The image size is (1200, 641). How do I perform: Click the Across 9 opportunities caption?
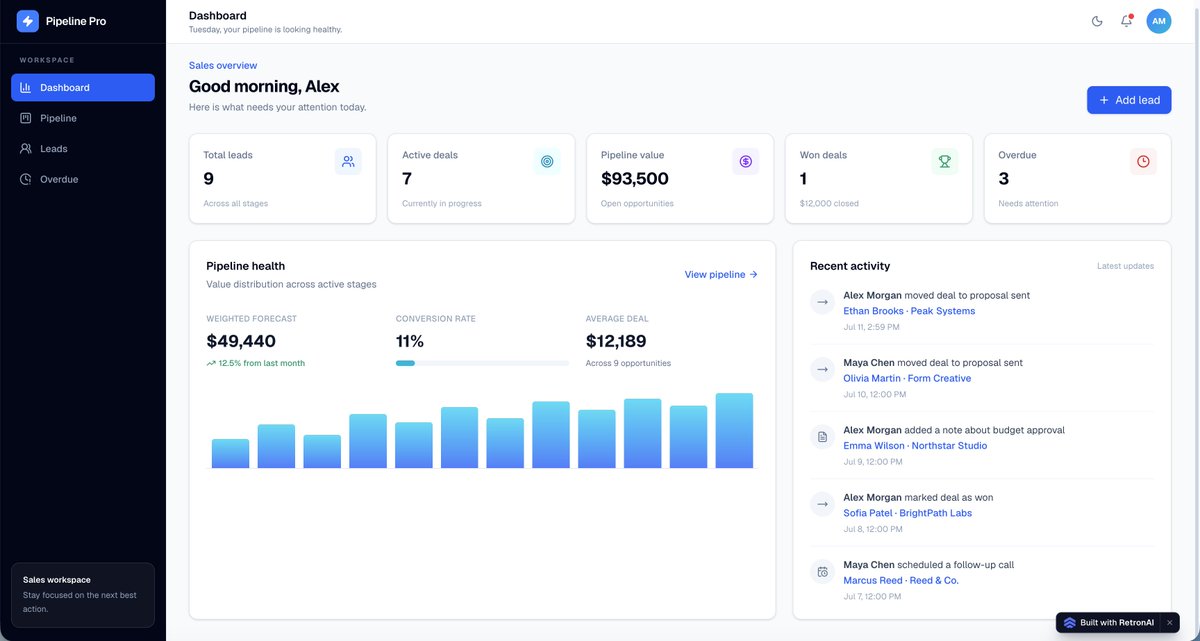tap(628, 363)
